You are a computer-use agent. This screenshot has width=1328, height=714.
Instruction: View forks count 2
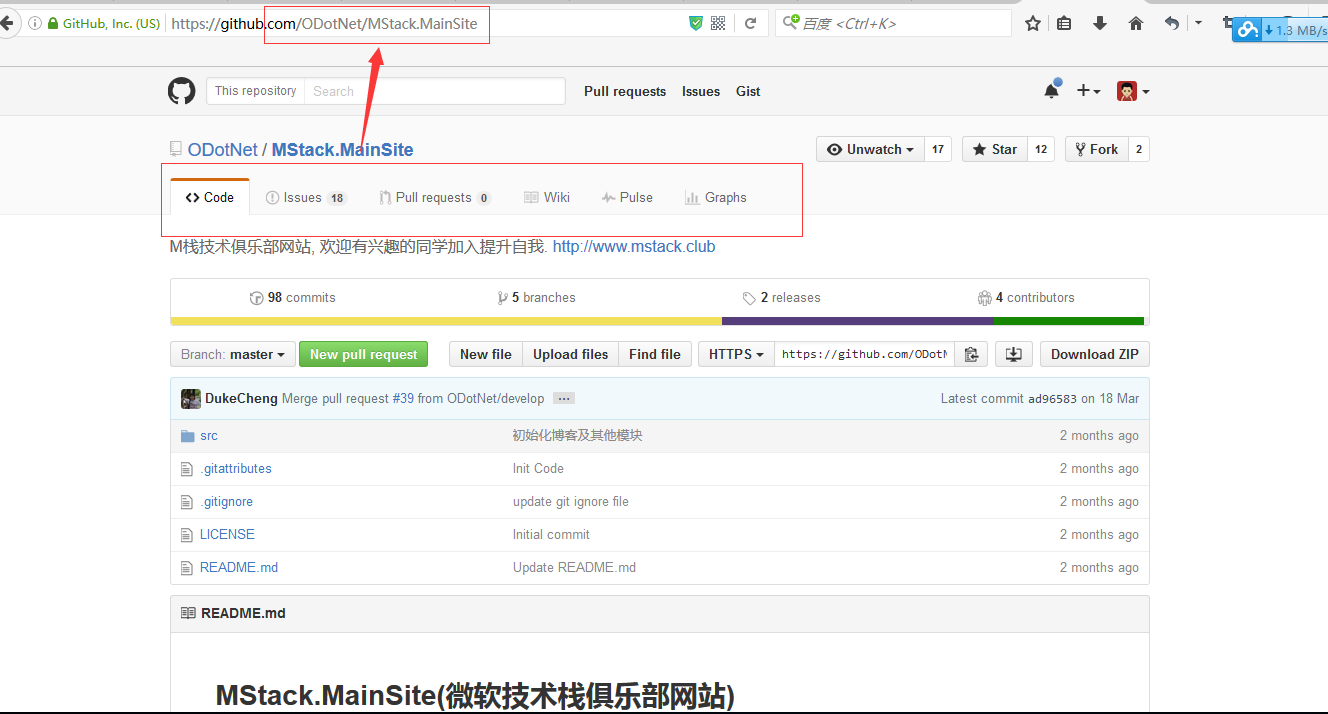[1139, 149]
